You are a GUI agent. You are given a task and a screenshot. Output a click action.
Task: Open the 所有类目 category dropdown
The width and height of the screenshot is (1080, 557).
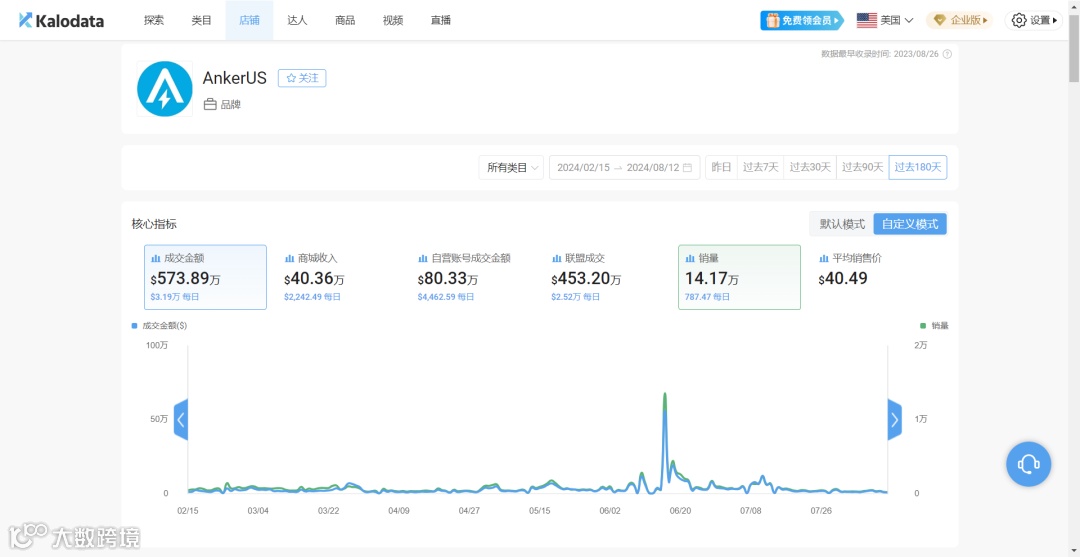[x=511, y=167]
